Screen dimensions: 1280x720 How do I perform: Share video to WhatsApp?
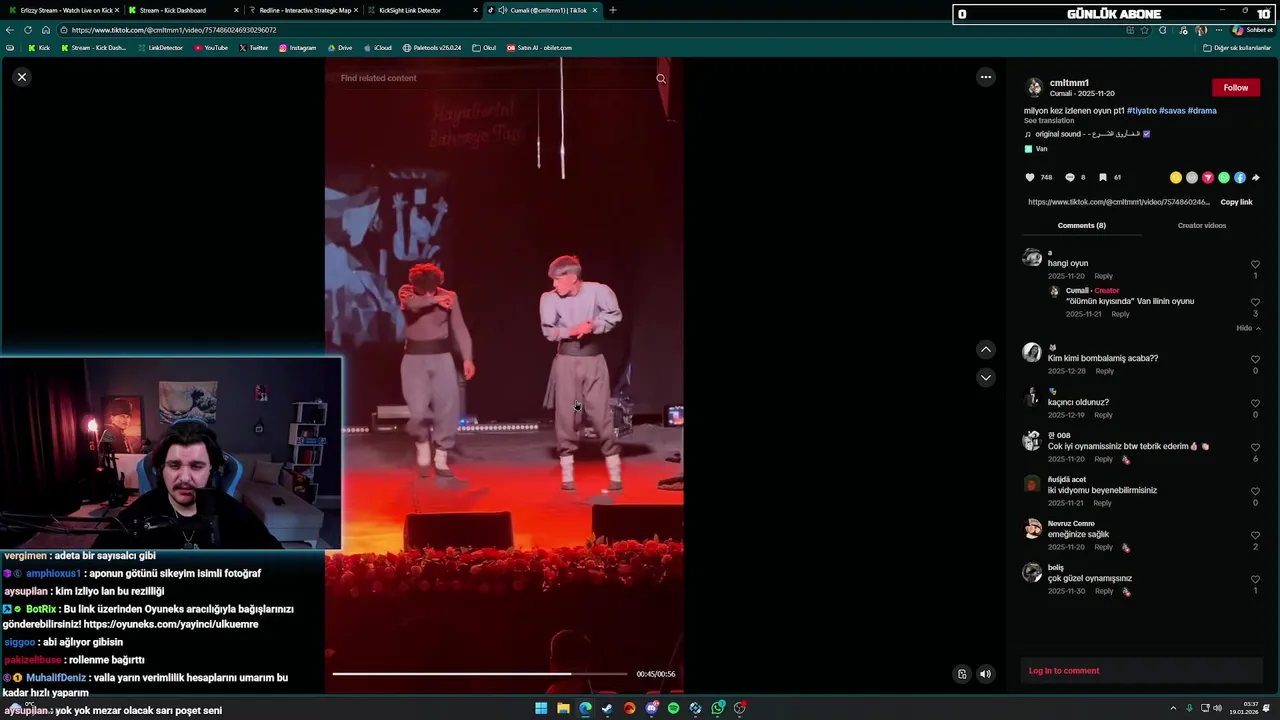pos(1224,178)
